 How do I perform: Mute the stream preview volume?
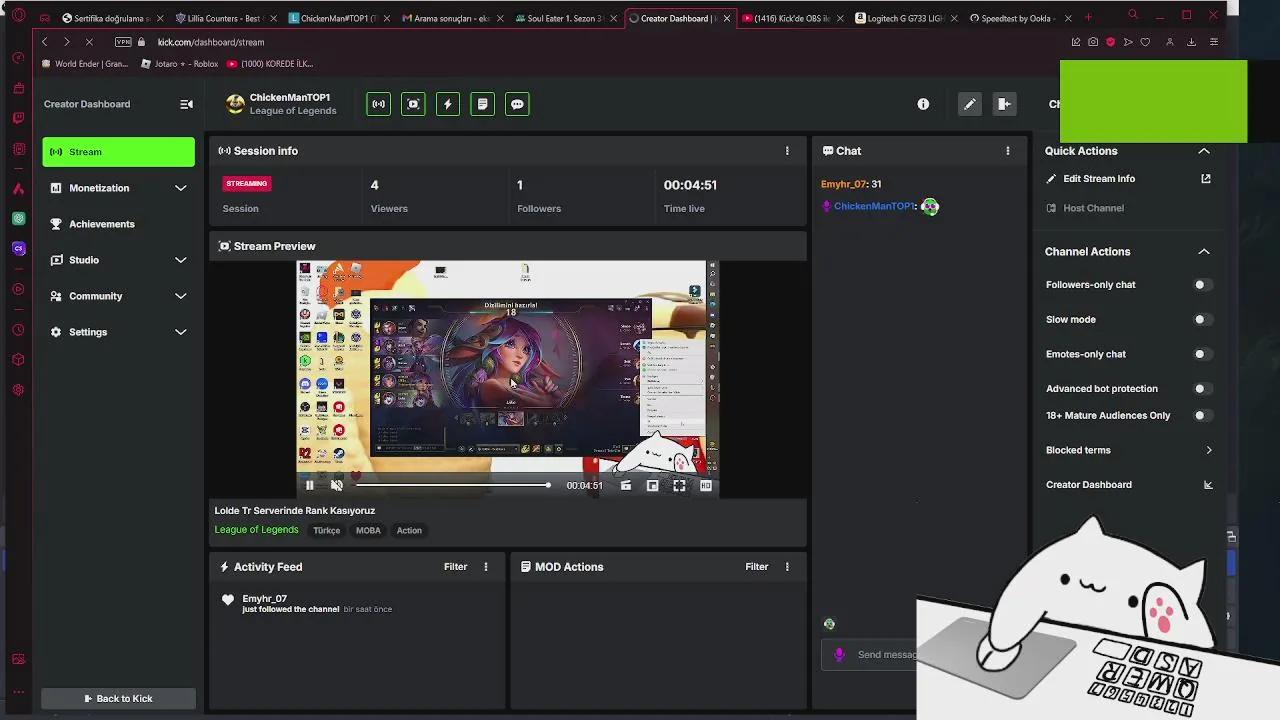[337, 485]
